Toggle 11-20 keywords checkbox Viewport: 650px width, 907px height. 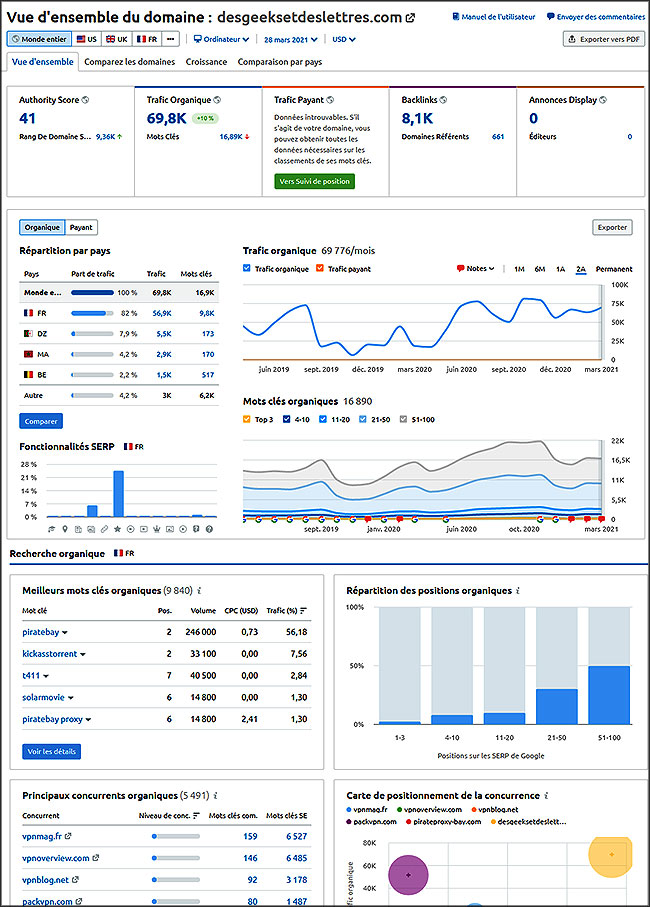pyautogui.click(x=323, y=419)
